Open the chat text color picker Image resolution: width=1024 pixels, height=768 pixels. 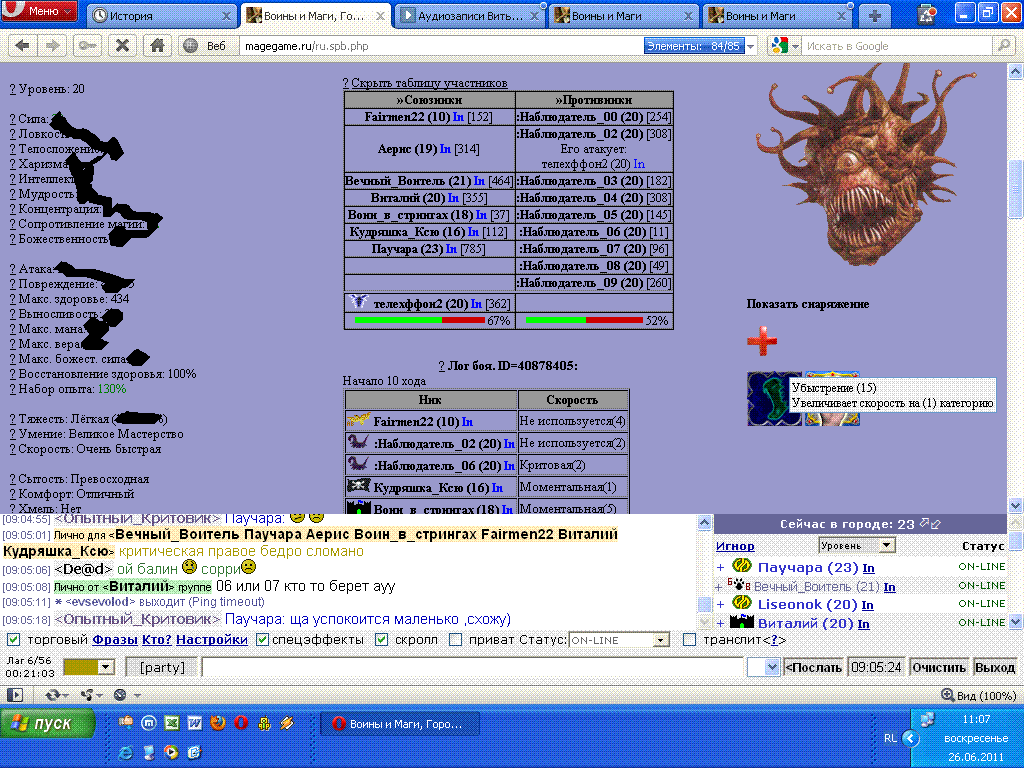(x=89, y=667)
